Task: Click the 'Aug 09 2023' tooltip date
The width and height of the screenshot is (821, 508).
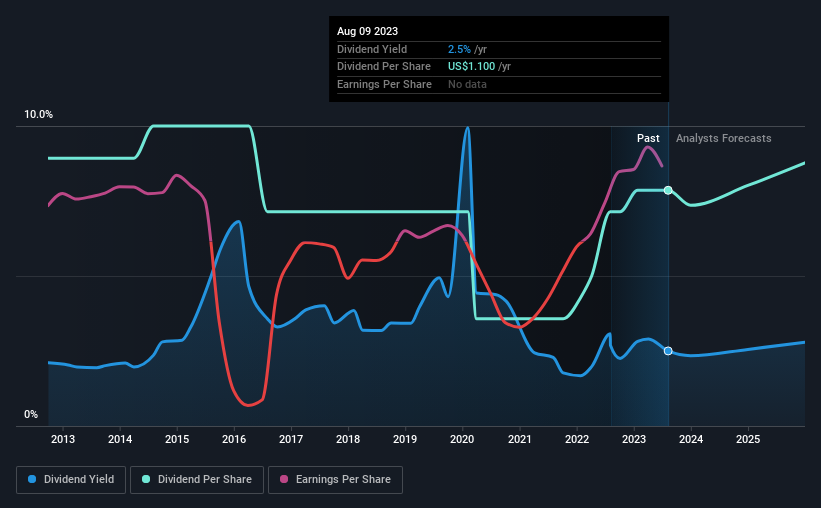Action: pos(368,31)
